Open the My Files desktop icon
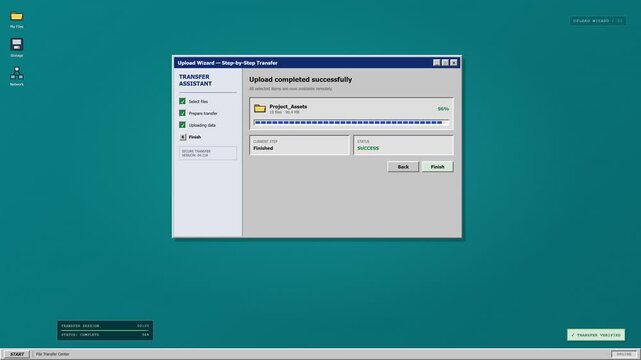 (17, 19)
